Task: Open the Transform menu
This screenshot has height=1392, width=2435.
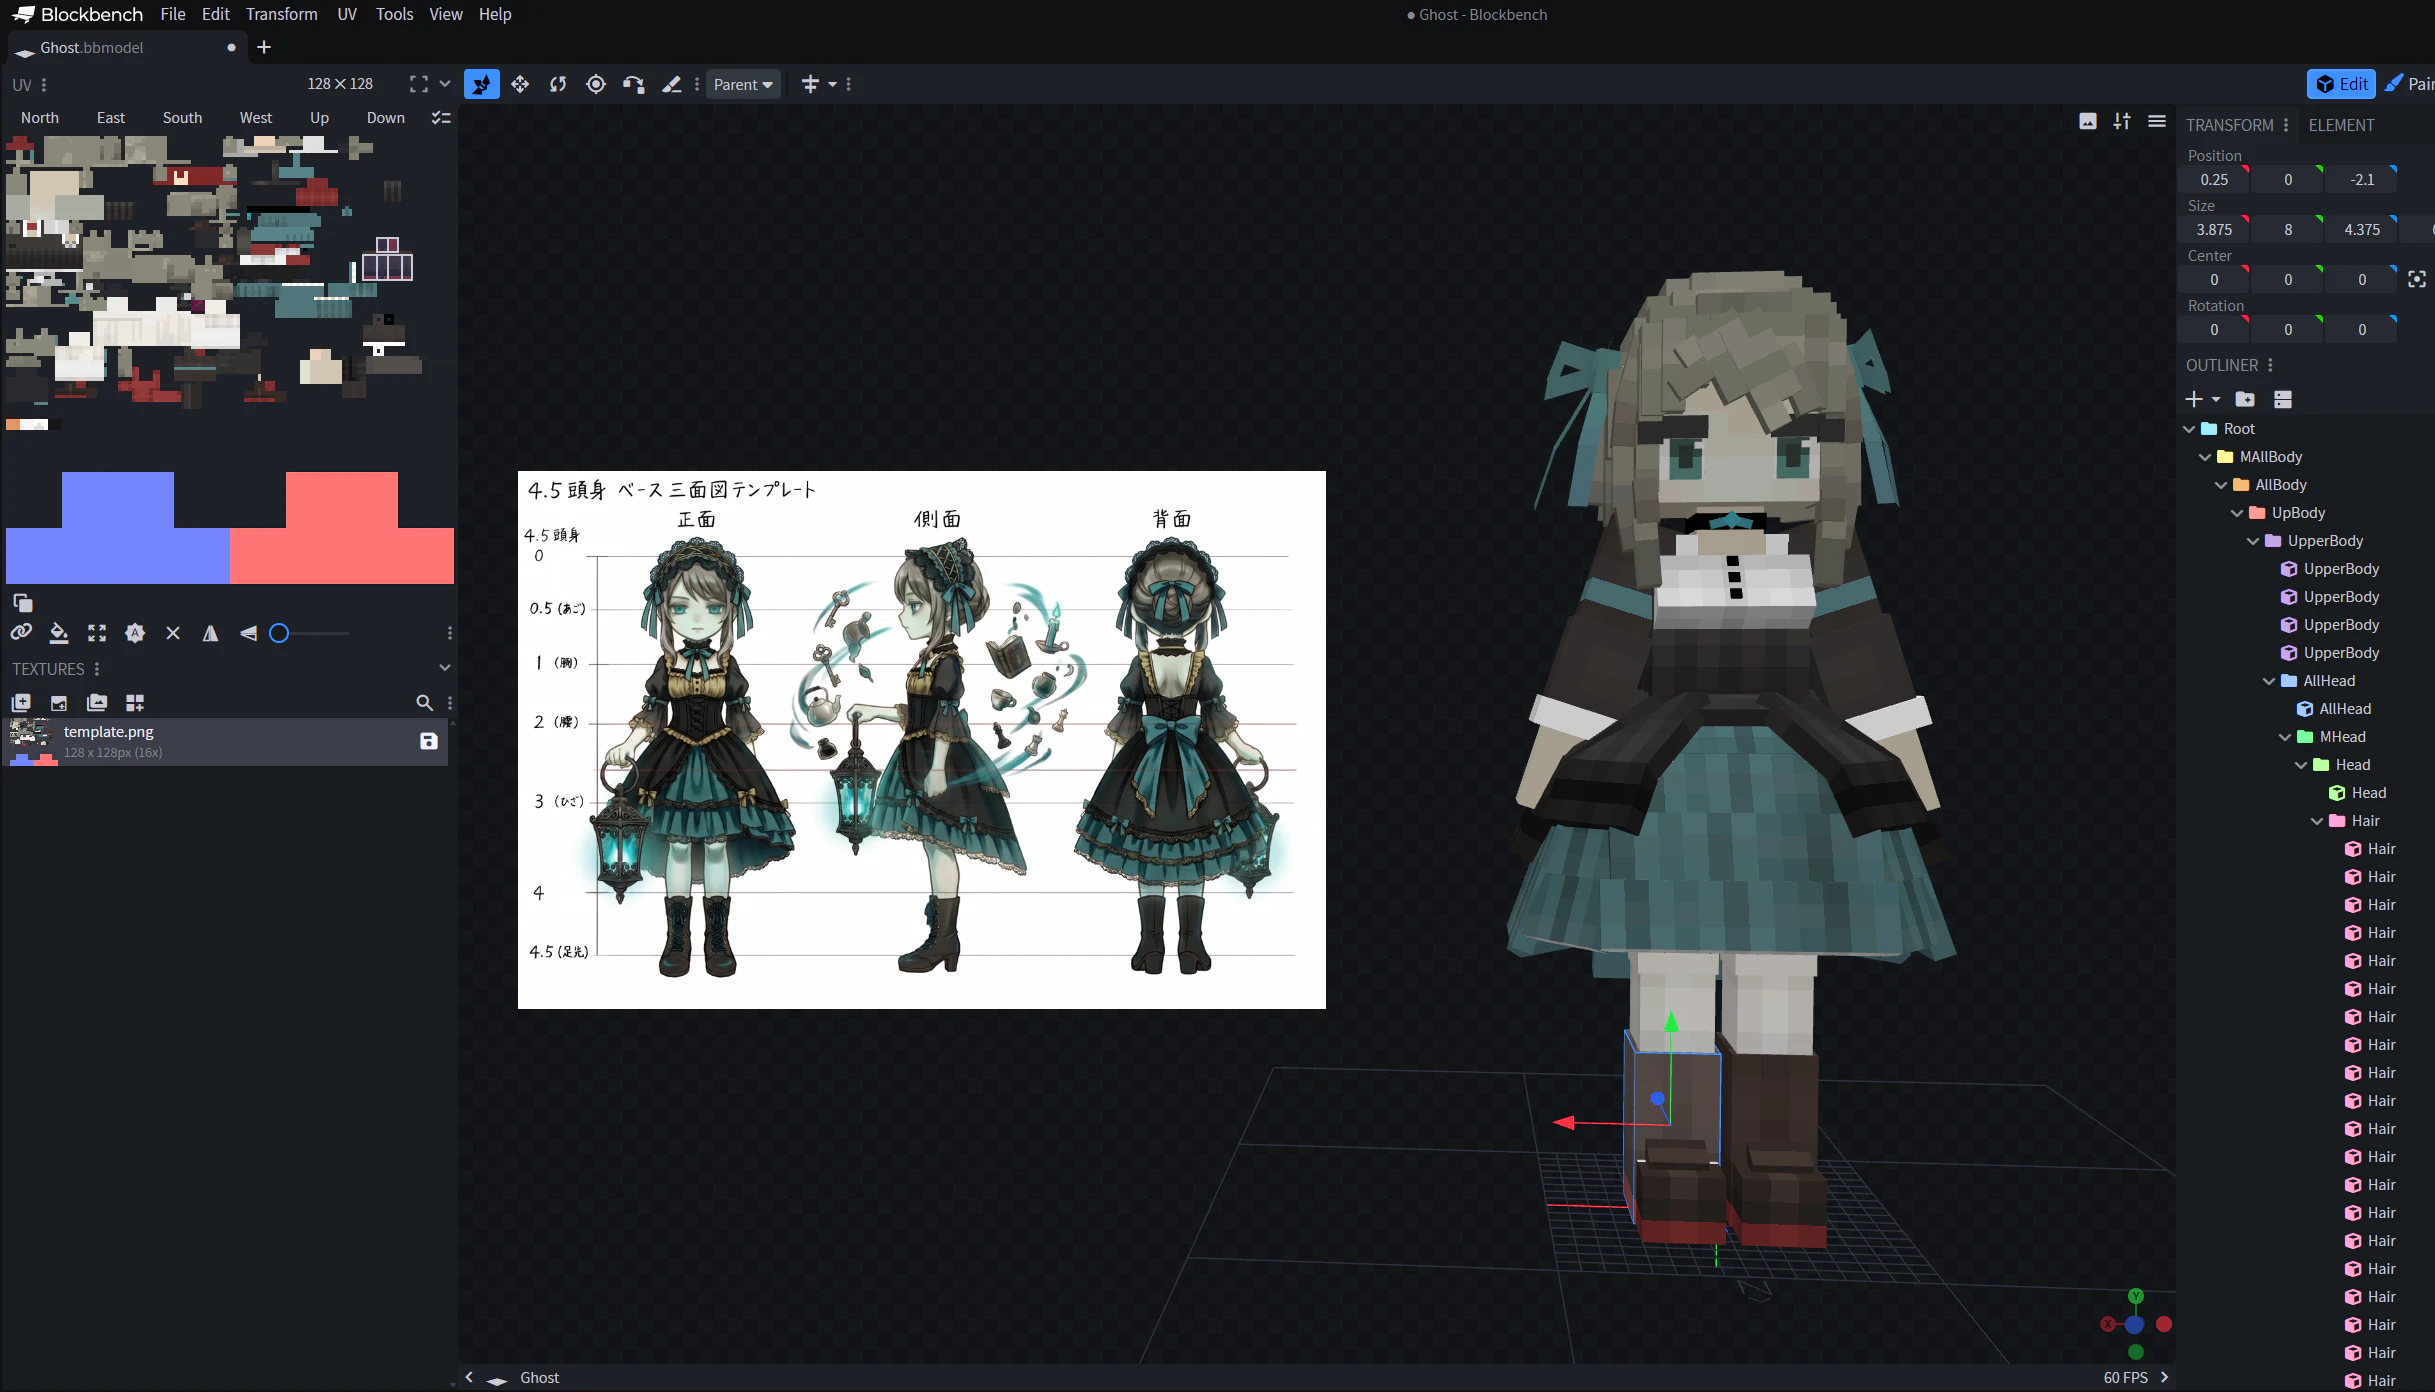Action: (282, 14)
